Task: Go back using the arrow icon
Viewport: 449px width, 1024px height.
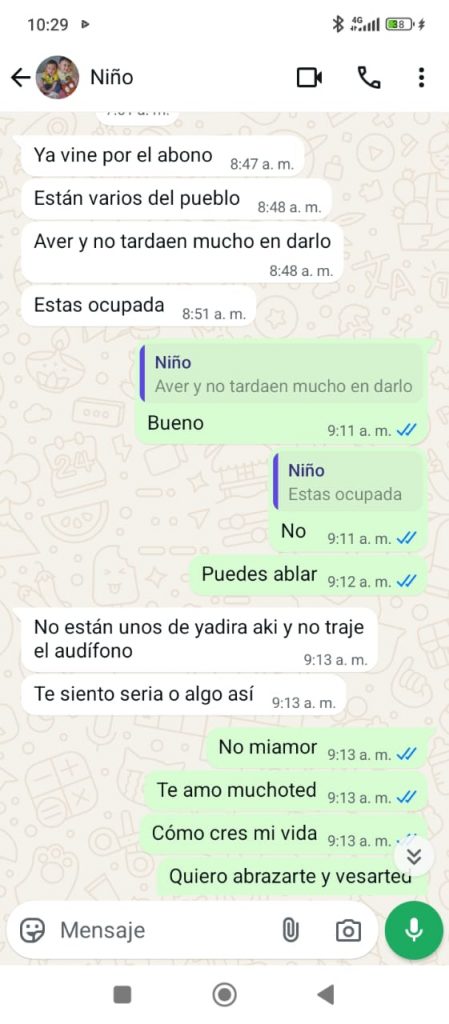Action: click(21, 78)
